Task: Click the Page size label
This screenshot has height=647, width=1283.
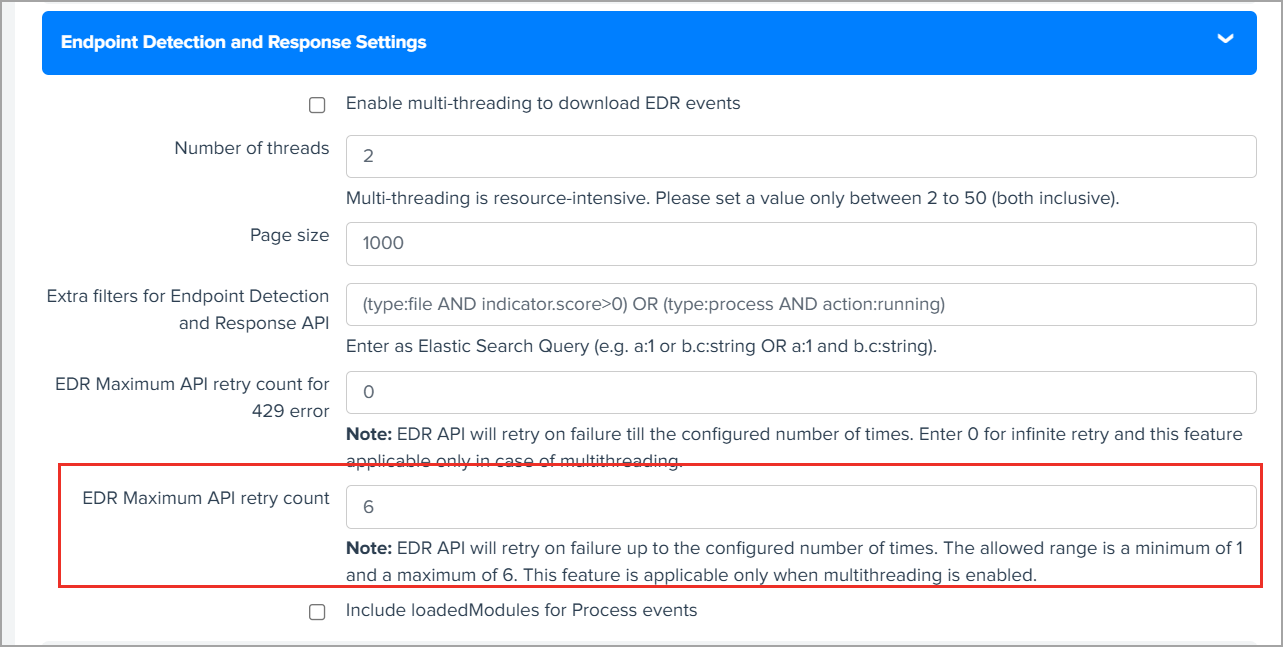Action: pos(290,235)
